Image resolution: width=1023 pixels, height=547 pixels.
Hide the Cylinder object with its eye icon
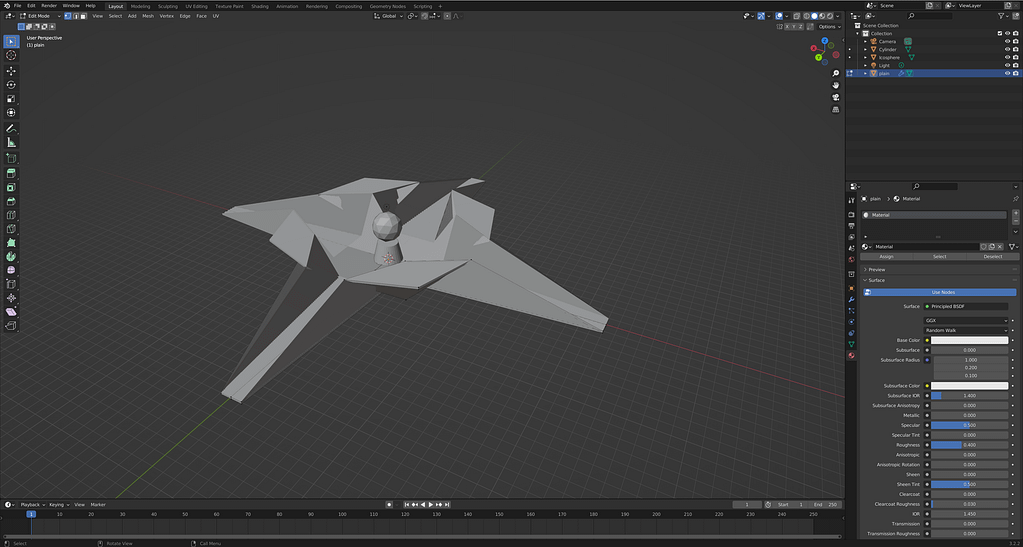(x=1007, y=49)
